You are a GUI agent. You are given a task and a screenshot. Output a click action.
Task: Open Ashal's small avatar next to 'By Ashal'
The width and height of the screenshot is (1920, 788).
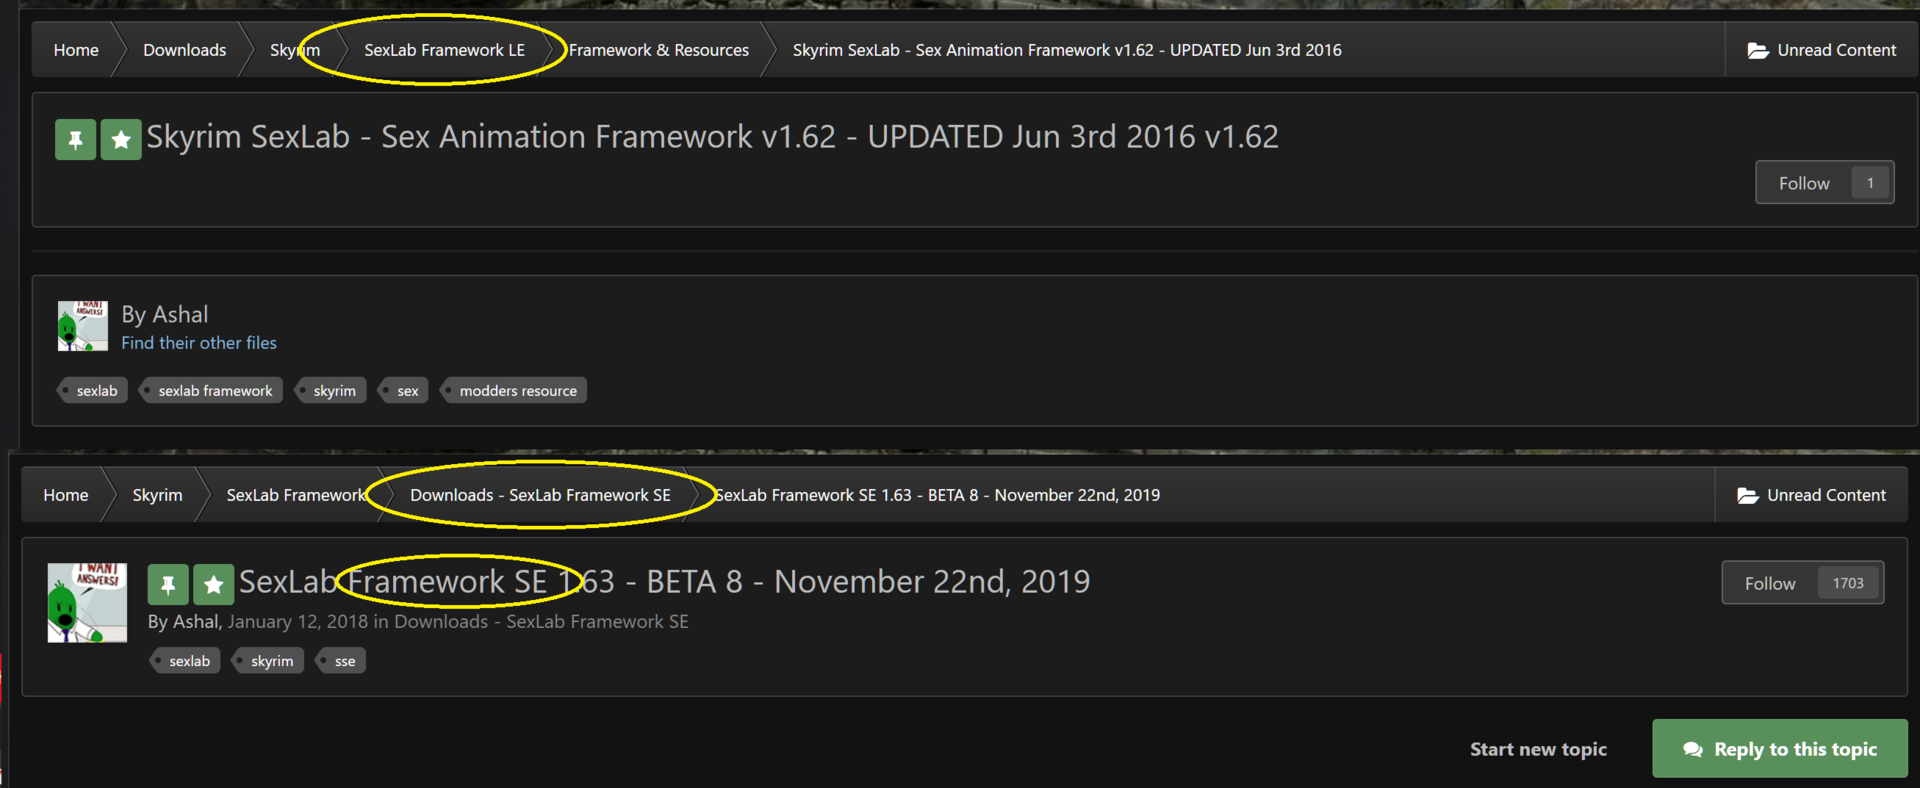click(x=83, y=326)
